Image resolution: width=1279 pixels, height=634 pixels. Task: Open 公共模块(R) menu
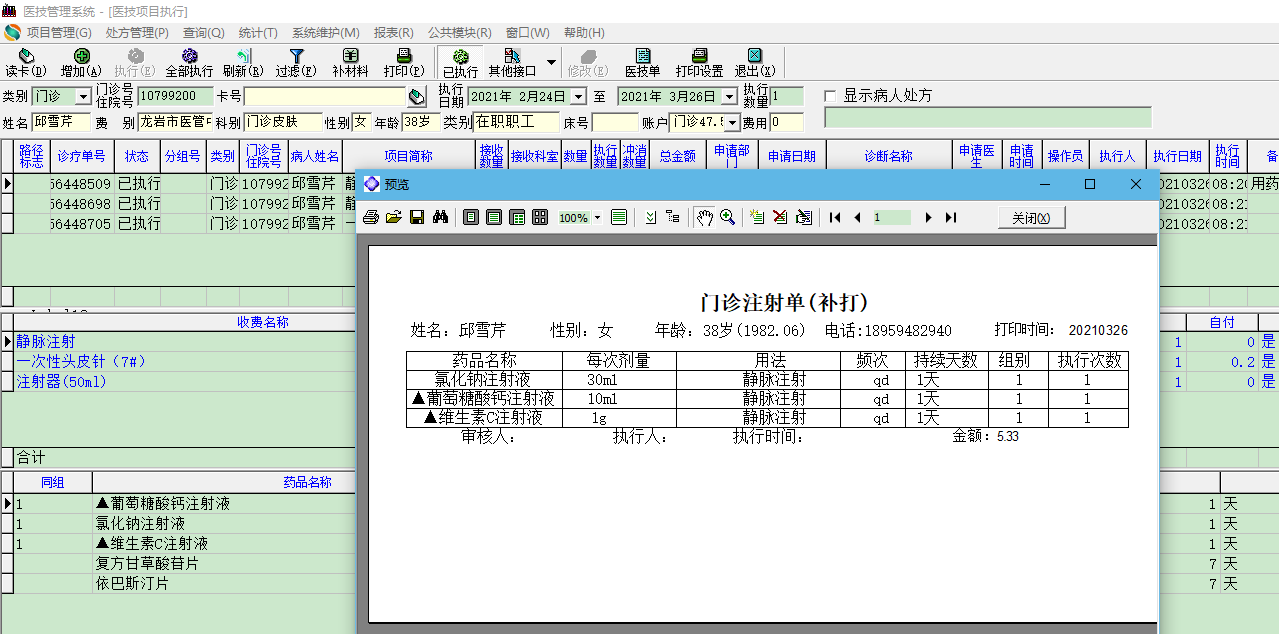460,32
